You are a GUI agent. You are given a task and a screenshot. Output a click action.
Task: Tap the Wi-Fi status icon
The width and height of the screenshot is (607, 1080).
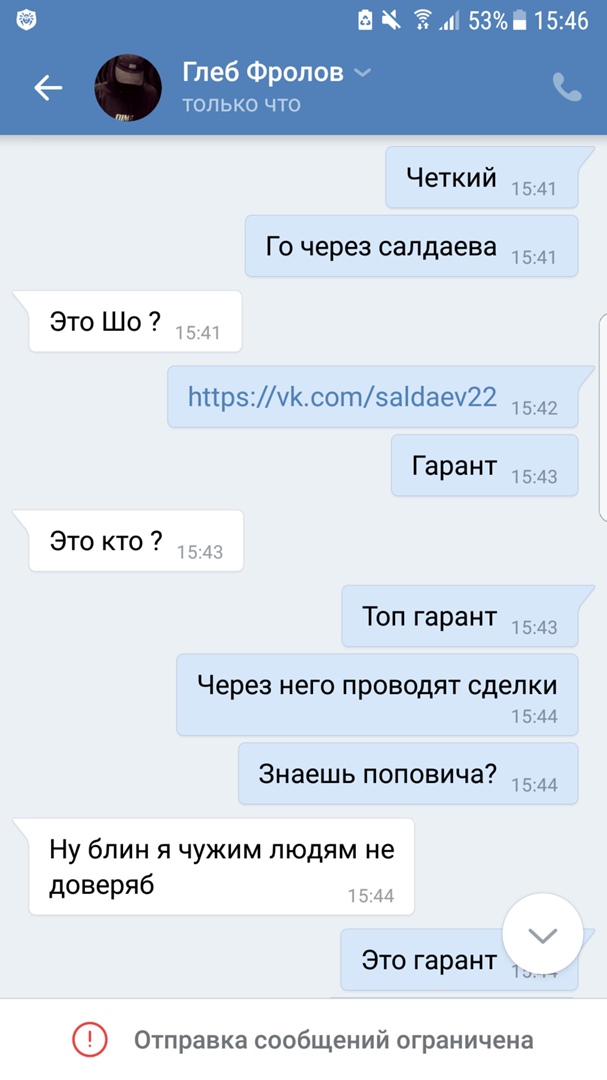click(x=422, y=21)
